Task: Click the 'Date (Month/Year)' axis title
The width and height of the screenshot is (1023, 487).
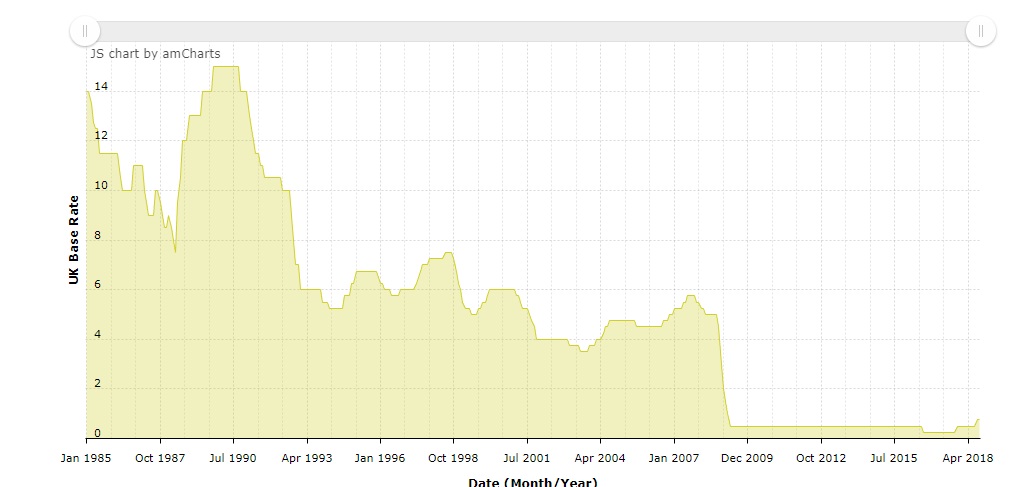Action: pyautogui.click(x=532, y=482)
